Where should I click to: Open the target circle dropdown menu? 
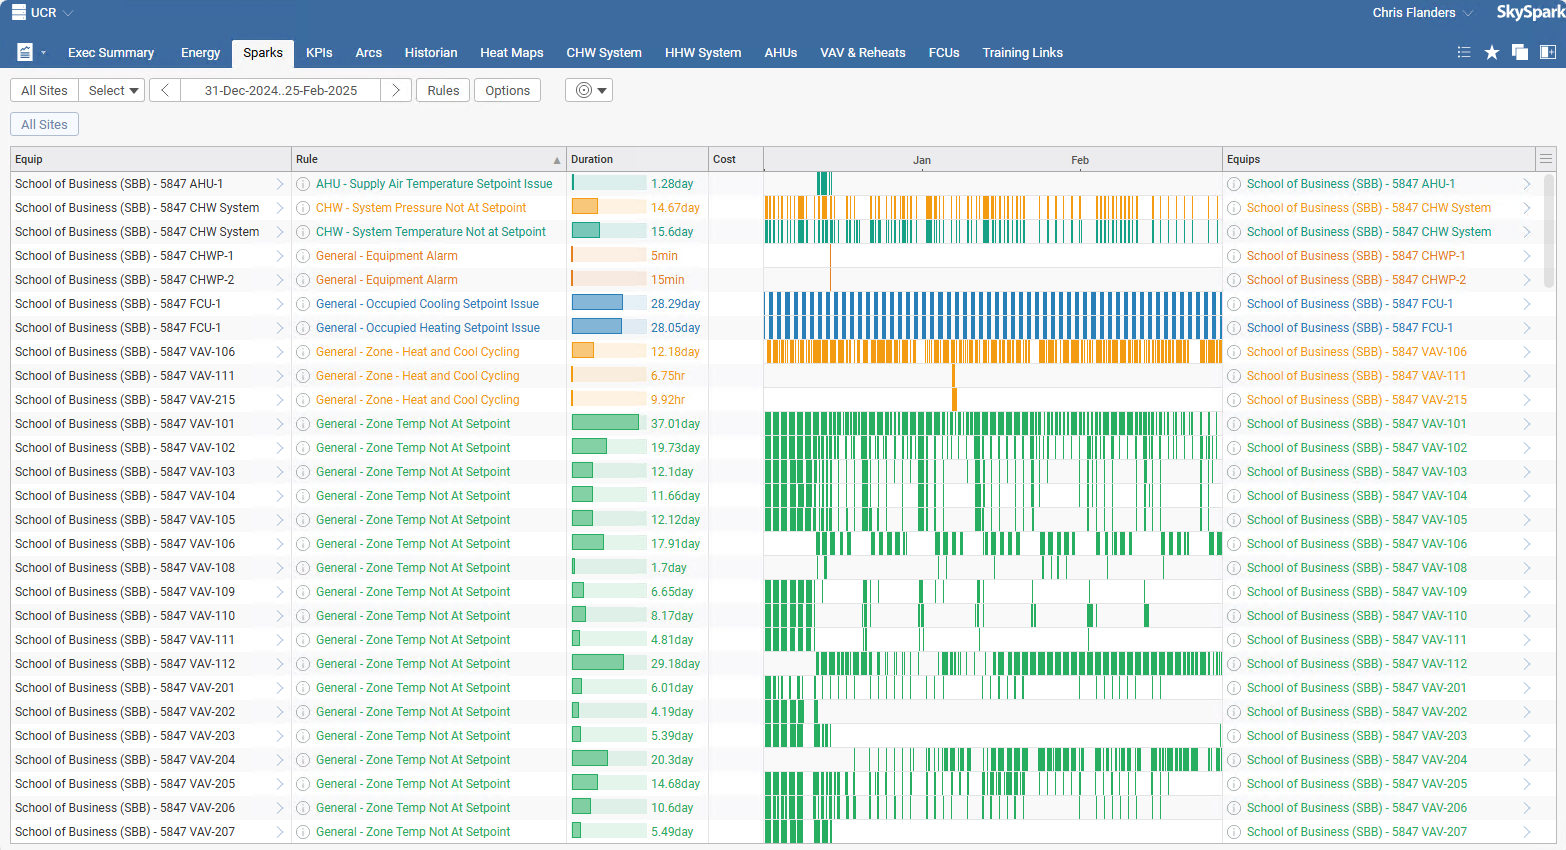[x=589, y=90]
